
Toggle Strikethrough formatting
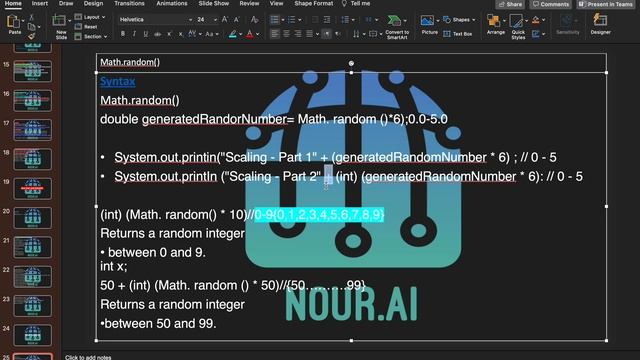click(158, 34)
